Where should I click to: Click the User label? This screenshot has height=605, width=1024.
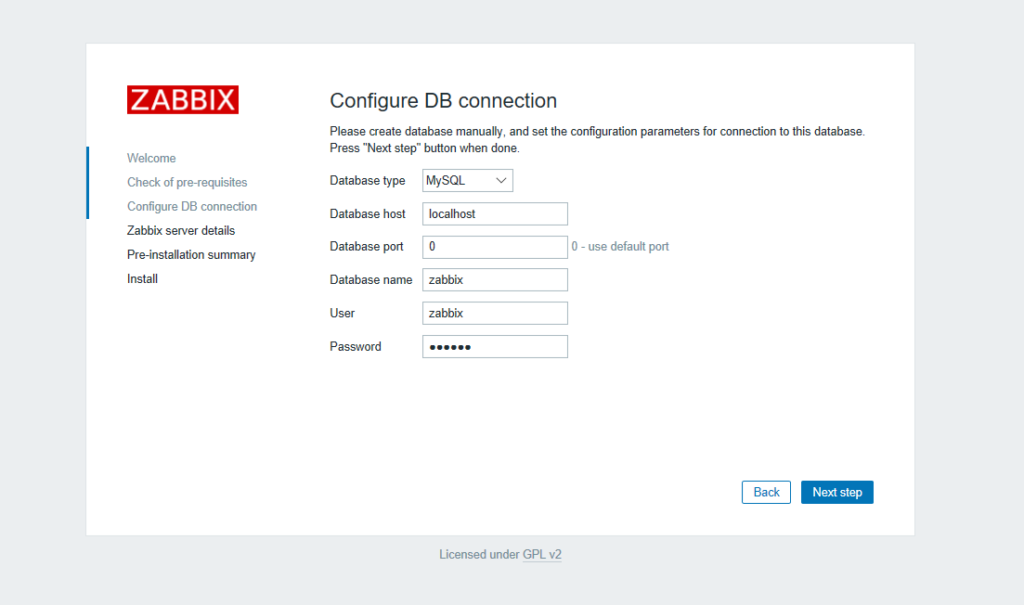pyautogui.click(x=342, y=313)
